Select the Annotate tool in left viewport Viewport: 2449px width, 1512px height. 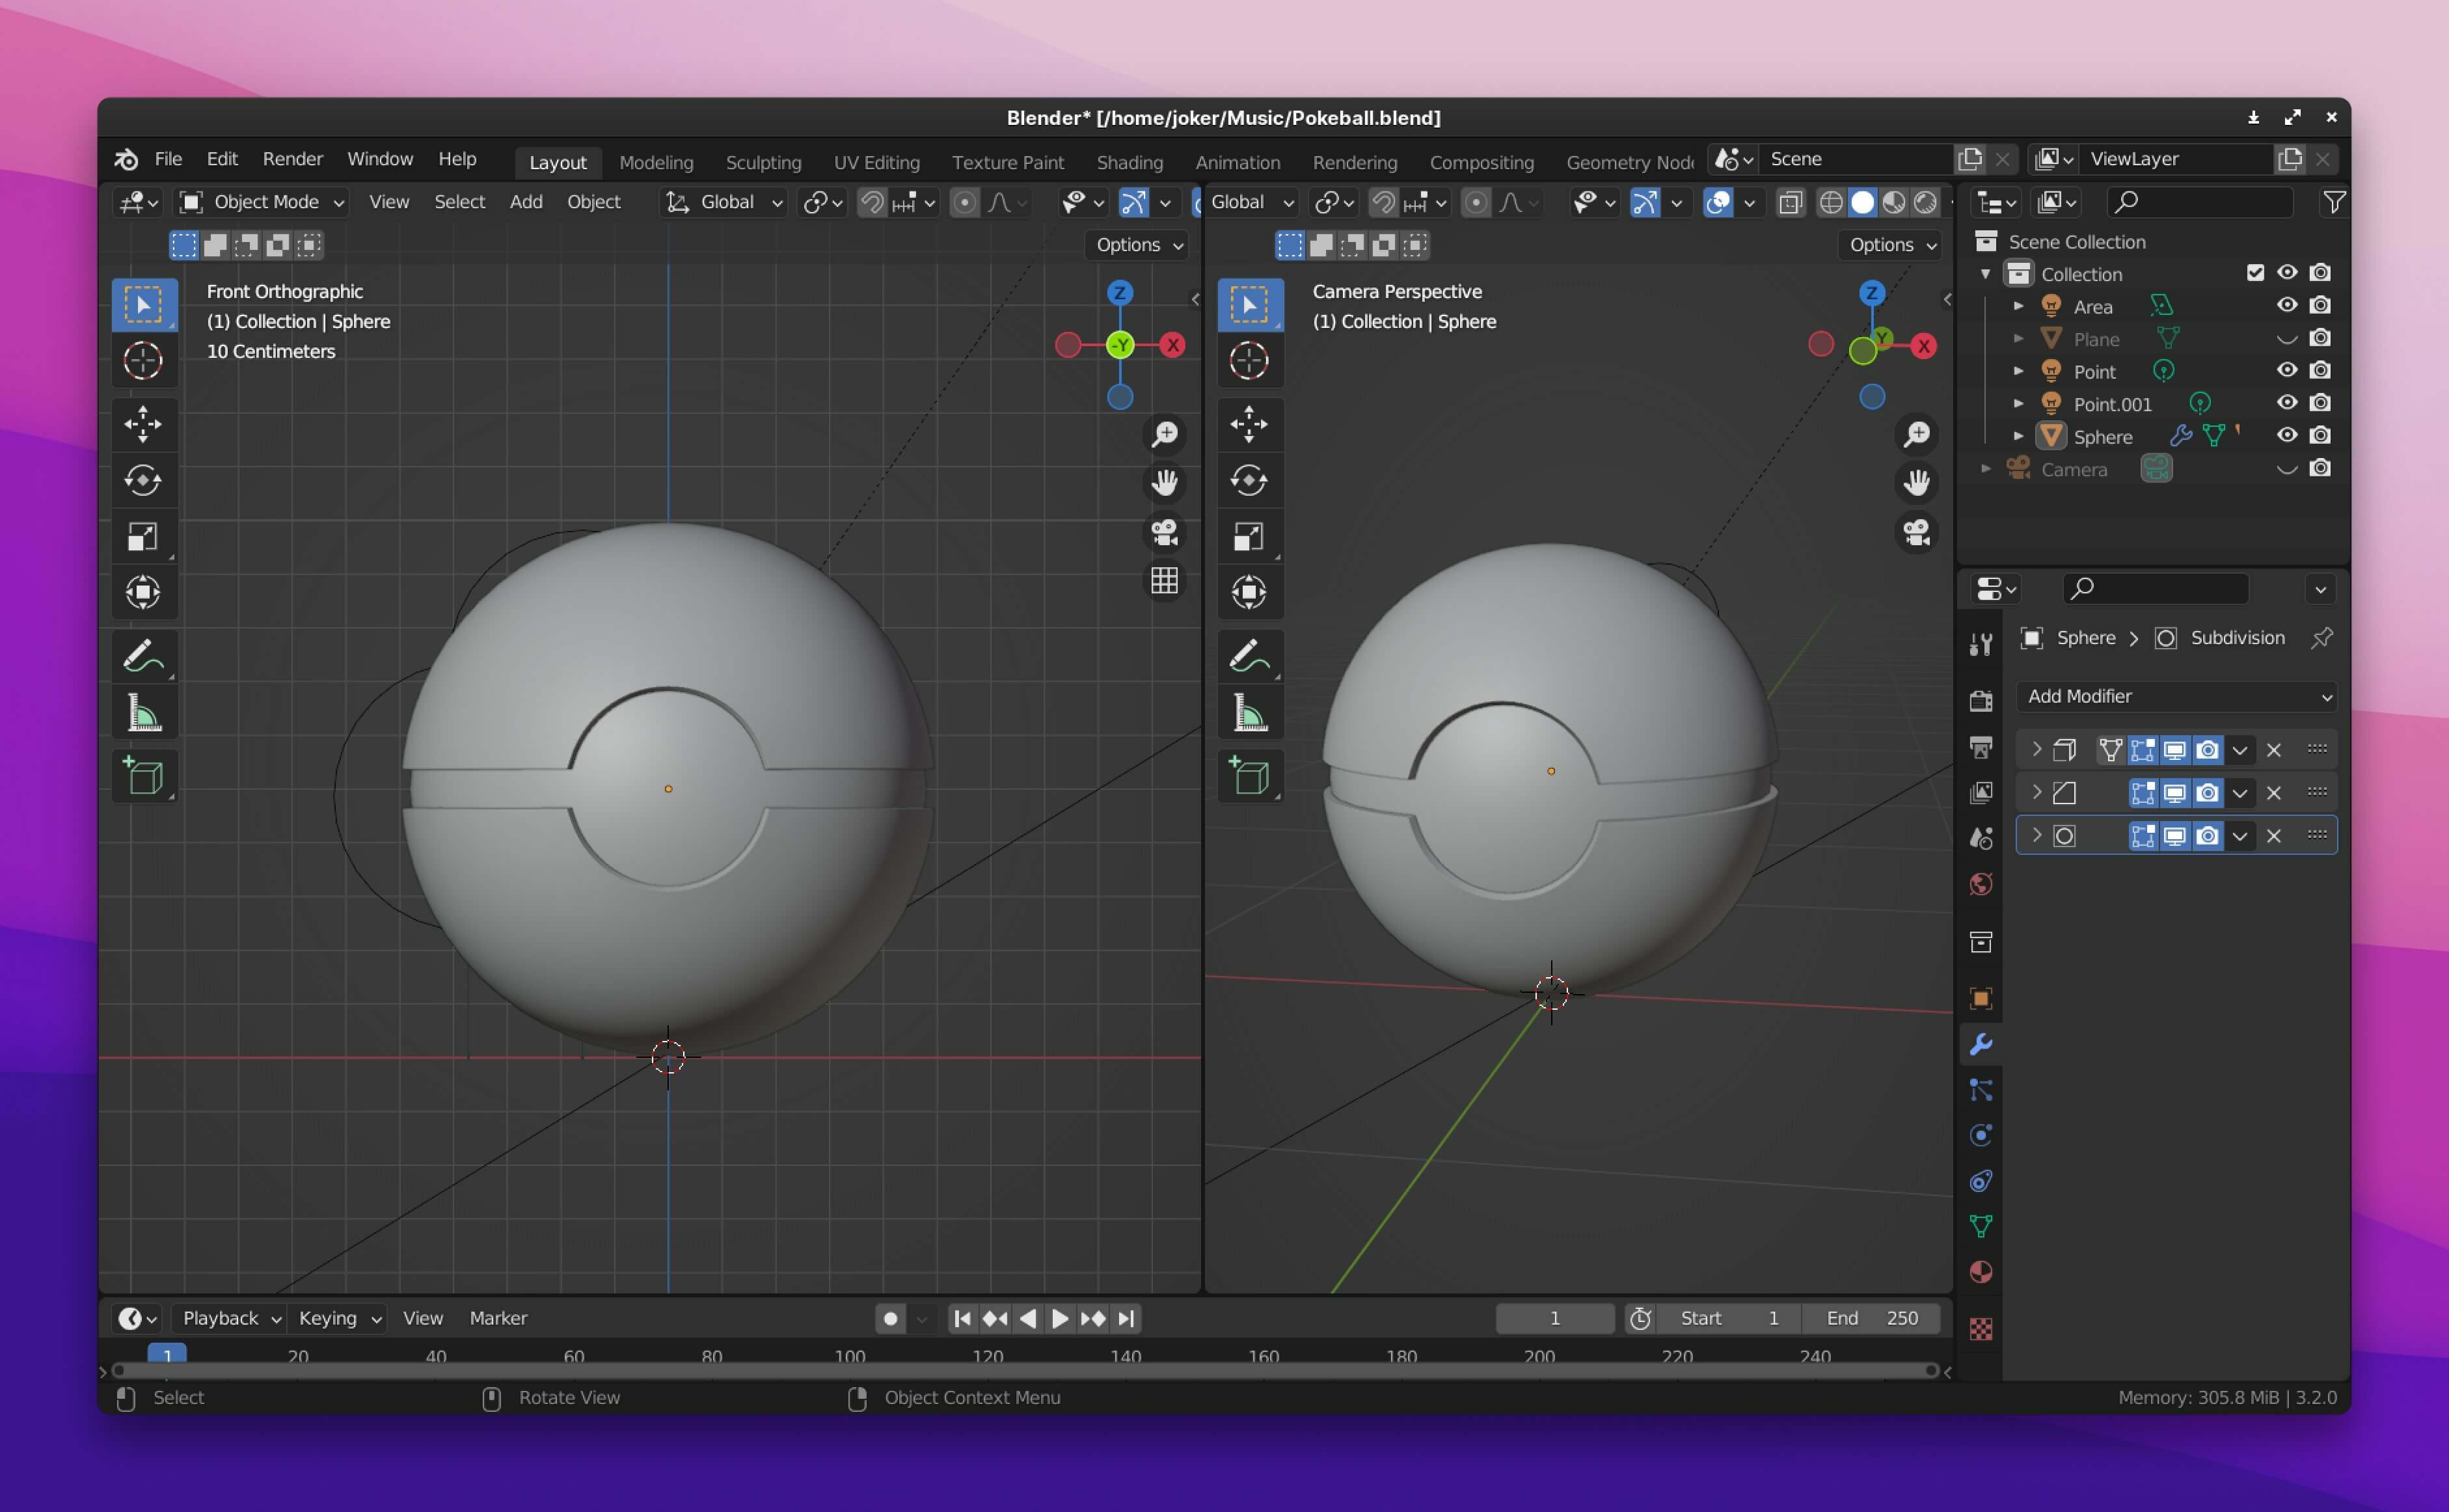(143, 657)
